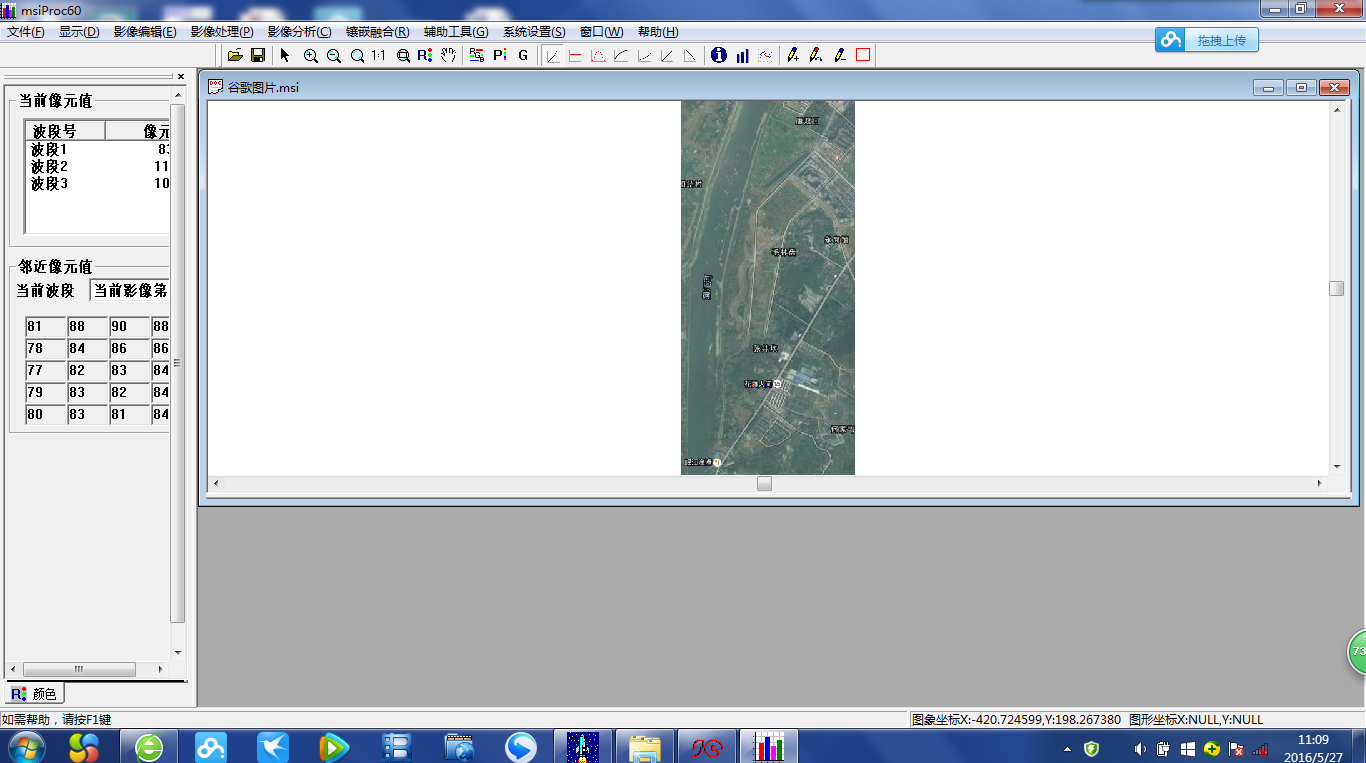This screenshot has width=1366, height=763.
Task: Click the inverse linear (descending) stretch icon
Action: tap(690, 56)
